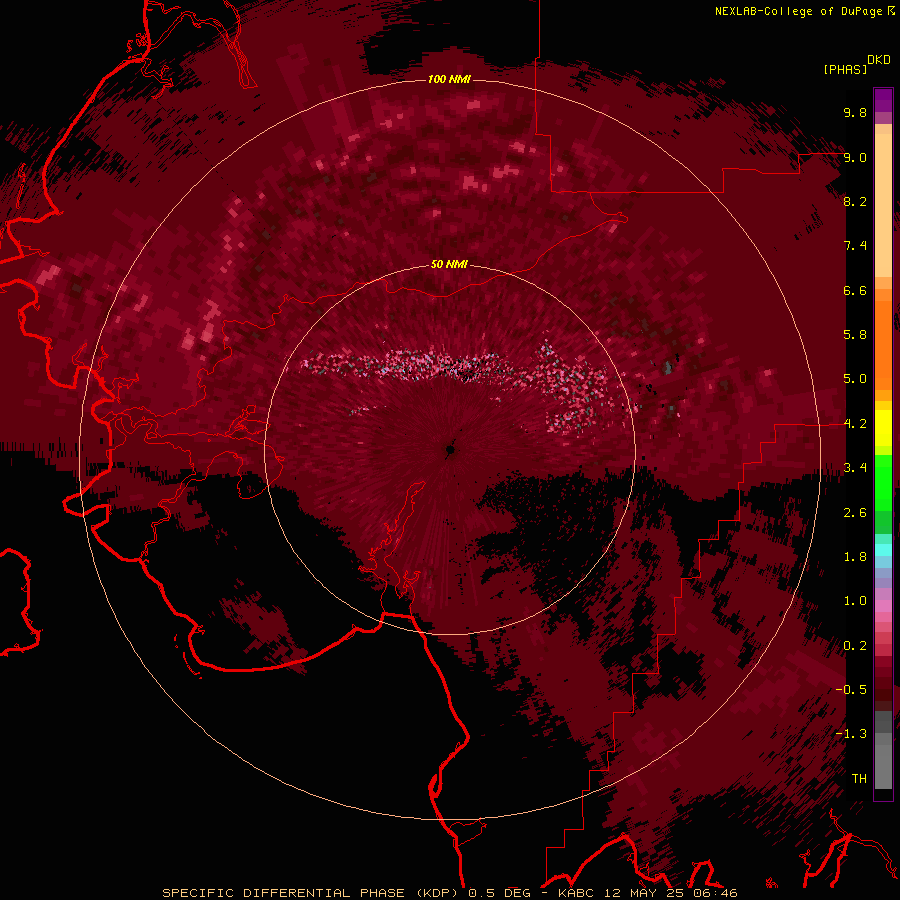Click the light peach color scale band
Viewport: 900px width, 900px height.
tap(883, 205)
